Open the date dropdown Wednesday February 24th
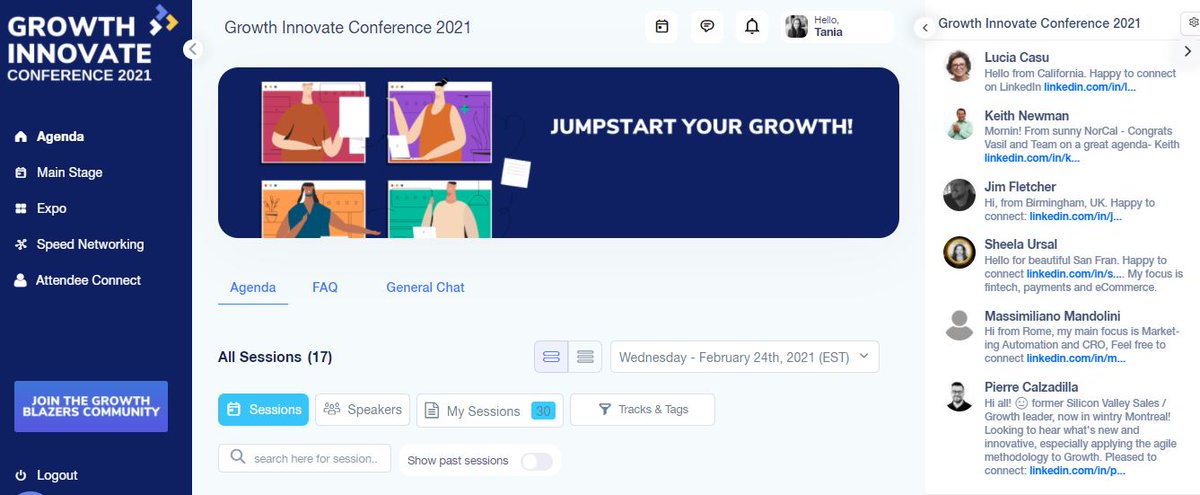The width and height of the screenshot is (1200, 495). tap(744, 357)
